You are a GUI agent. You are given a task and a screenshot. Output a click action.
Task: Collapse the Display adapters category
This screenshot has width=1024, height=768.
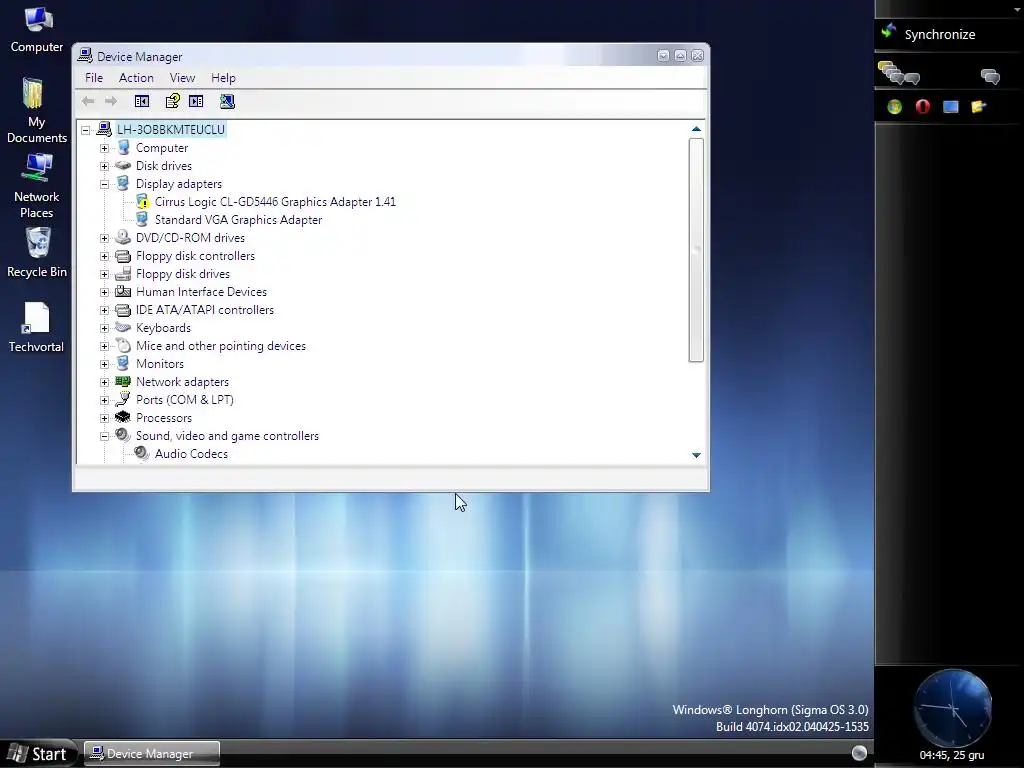pos(104,184)
